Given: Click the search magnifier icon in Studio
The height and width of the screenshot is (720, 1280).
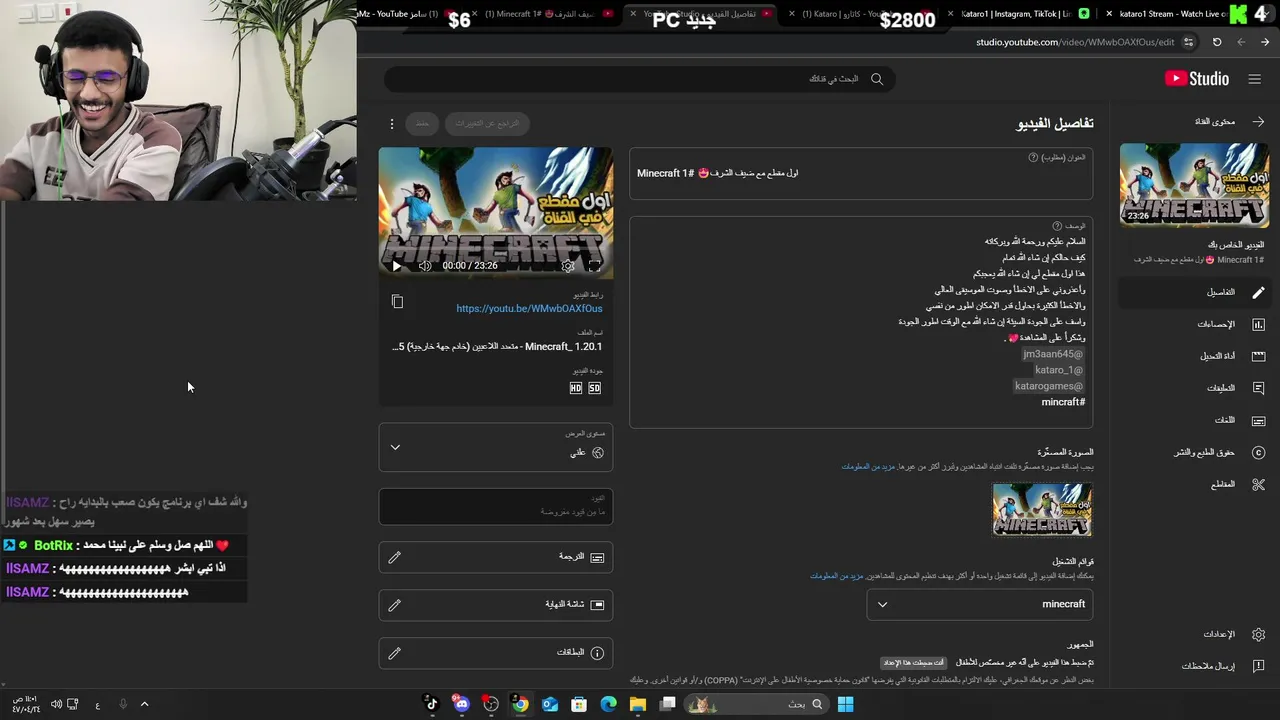Looking at the screenshot, I should 877,79.
